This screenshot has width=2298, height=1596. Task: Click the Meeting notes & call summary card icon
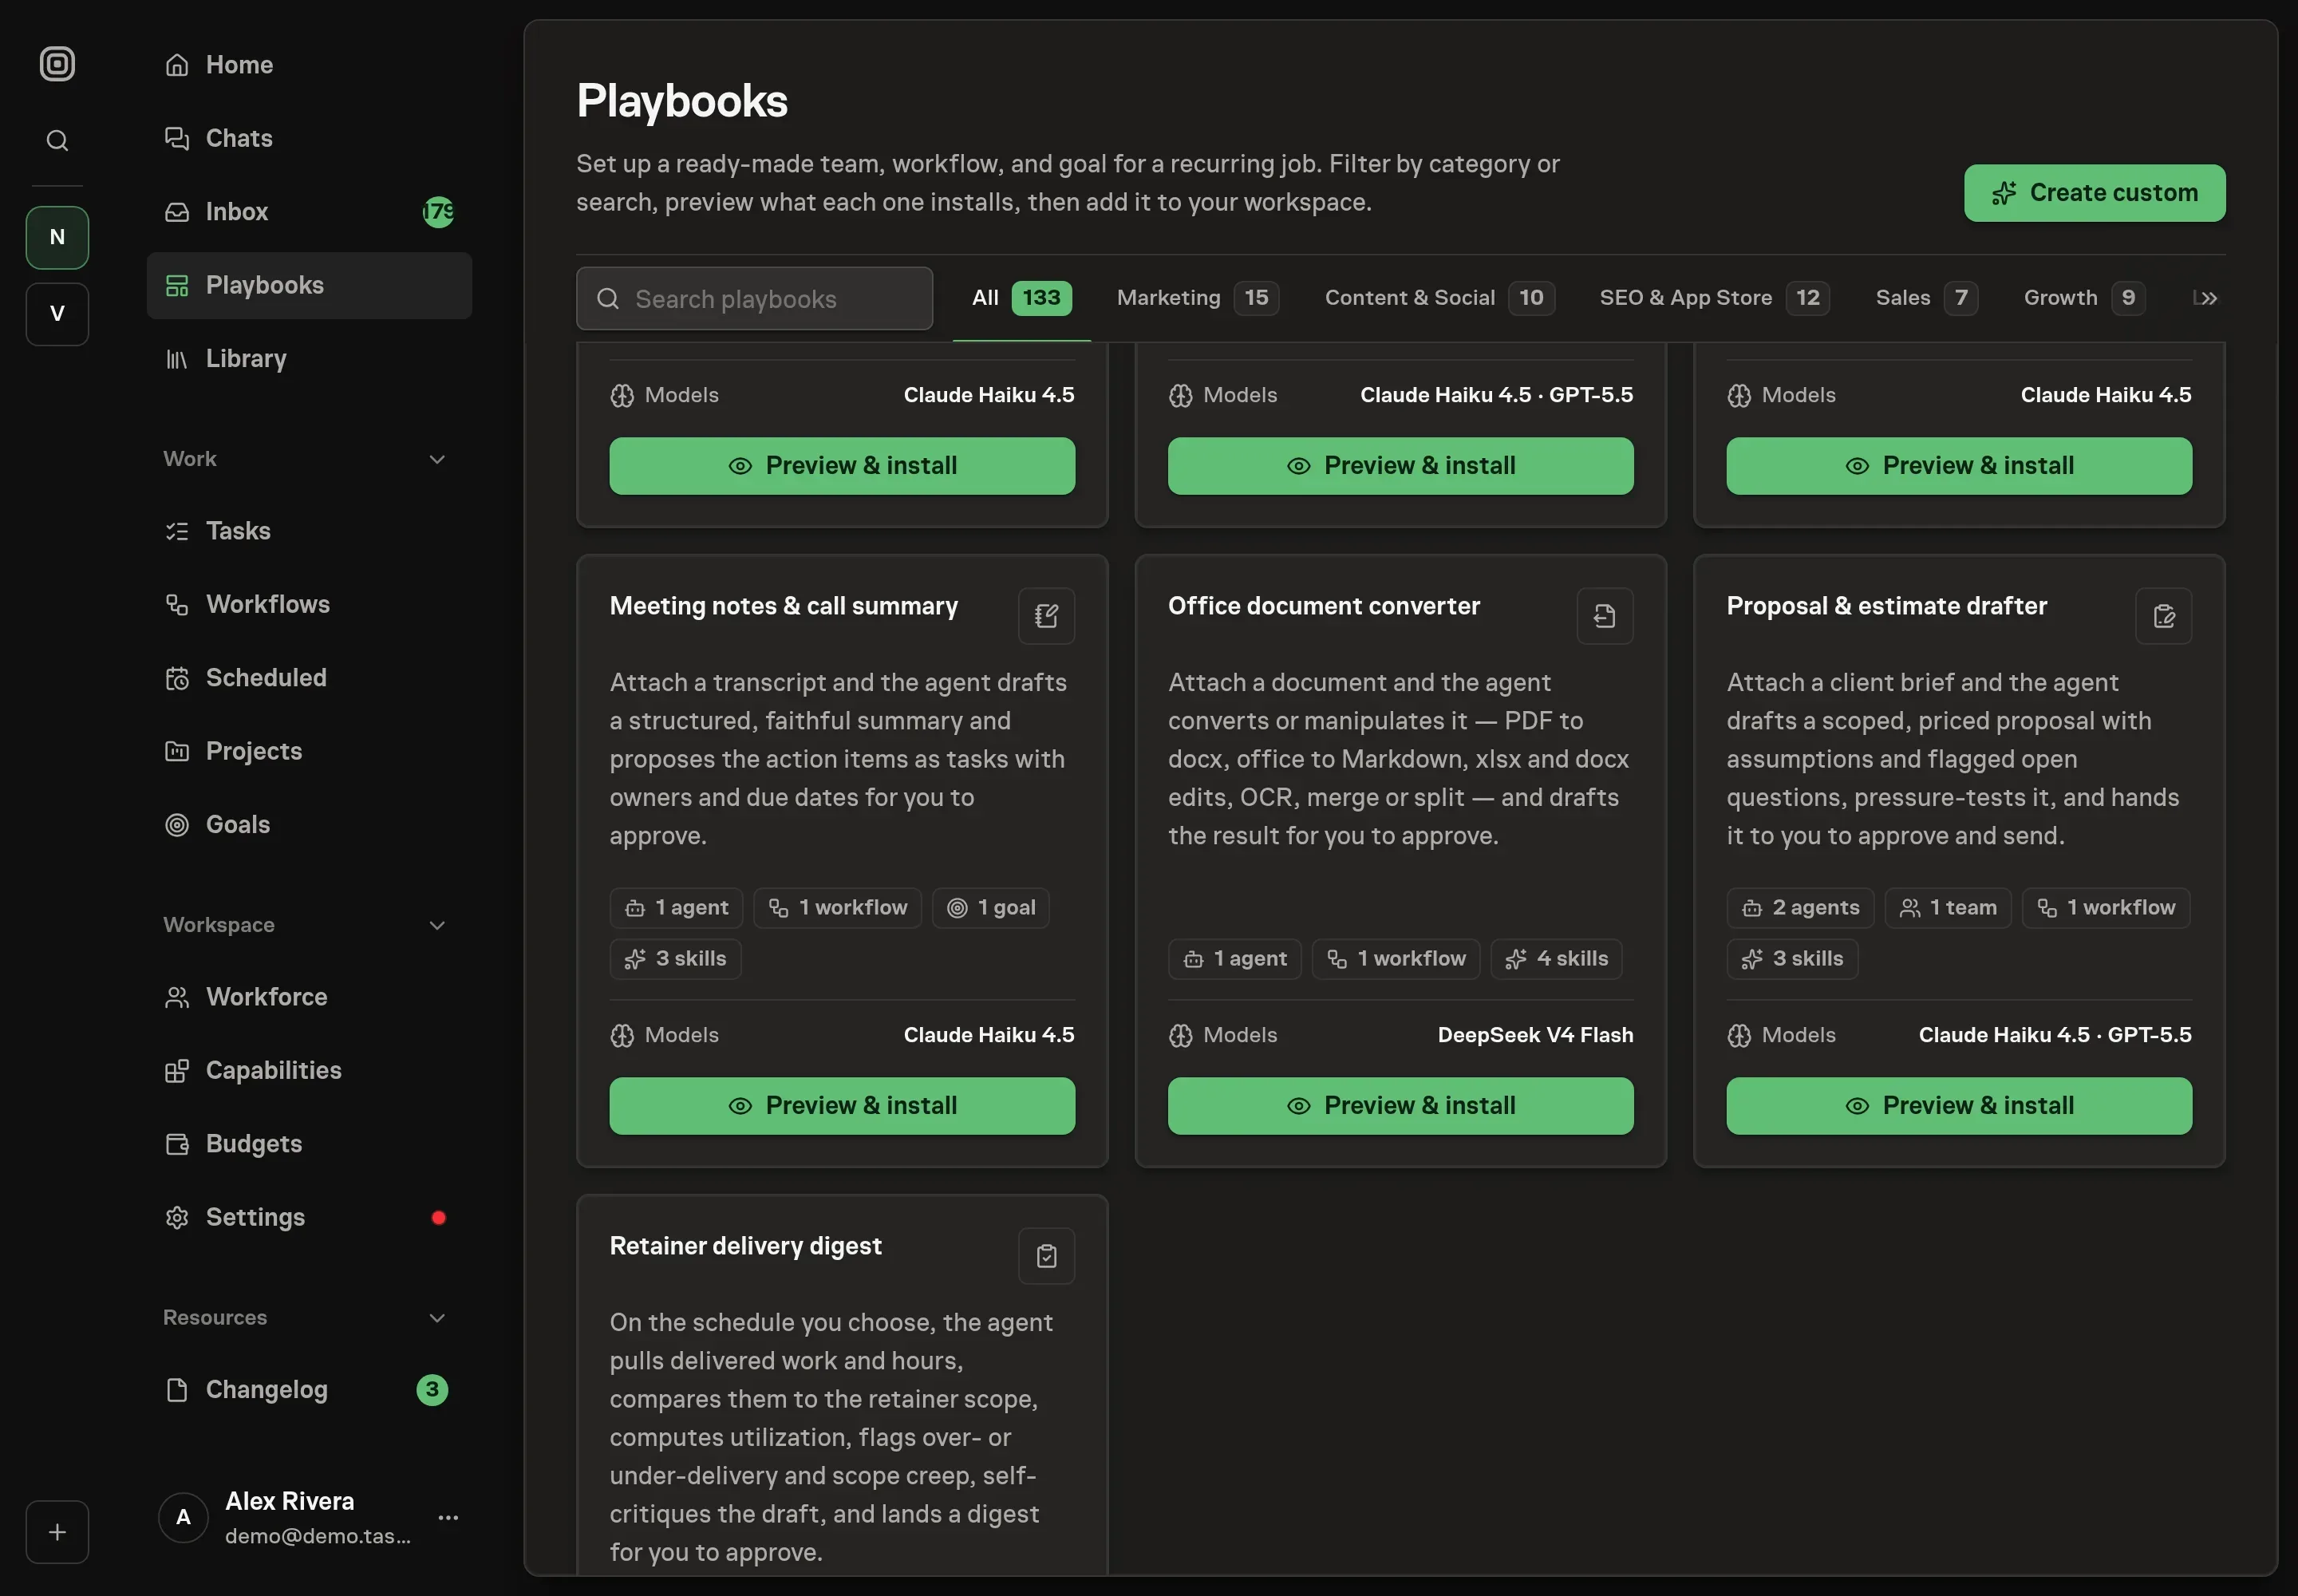(1046, 616)
